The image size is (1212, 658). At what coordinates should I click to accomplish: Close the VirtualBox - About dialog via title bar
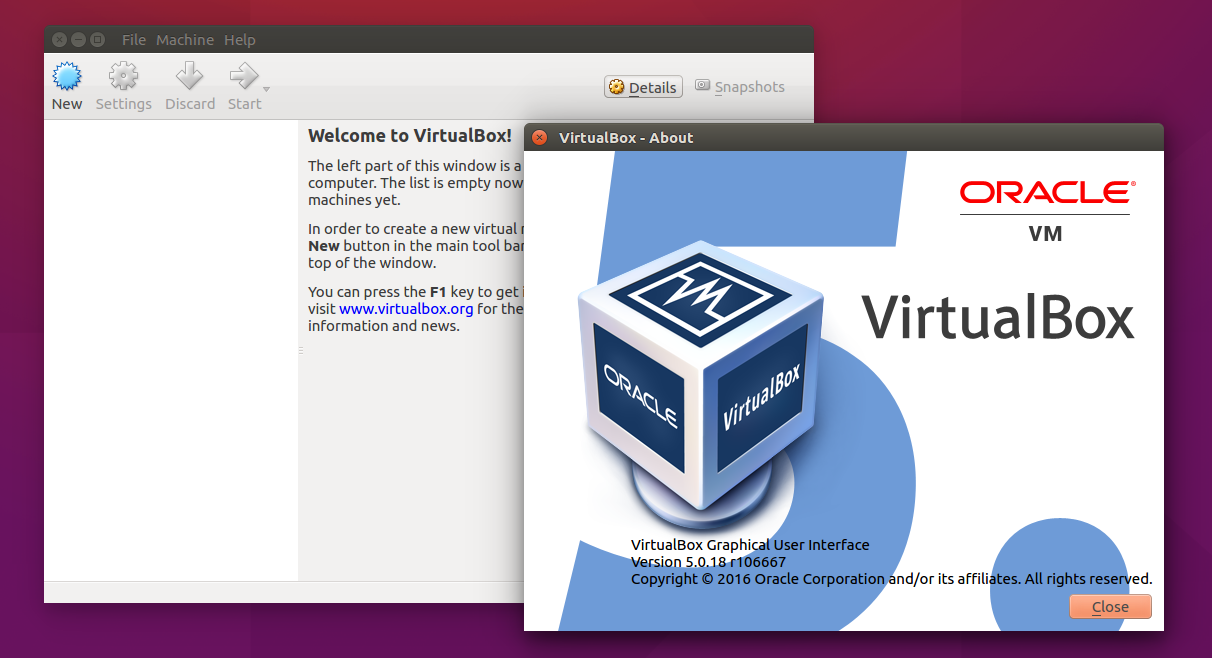pos(540,138)
